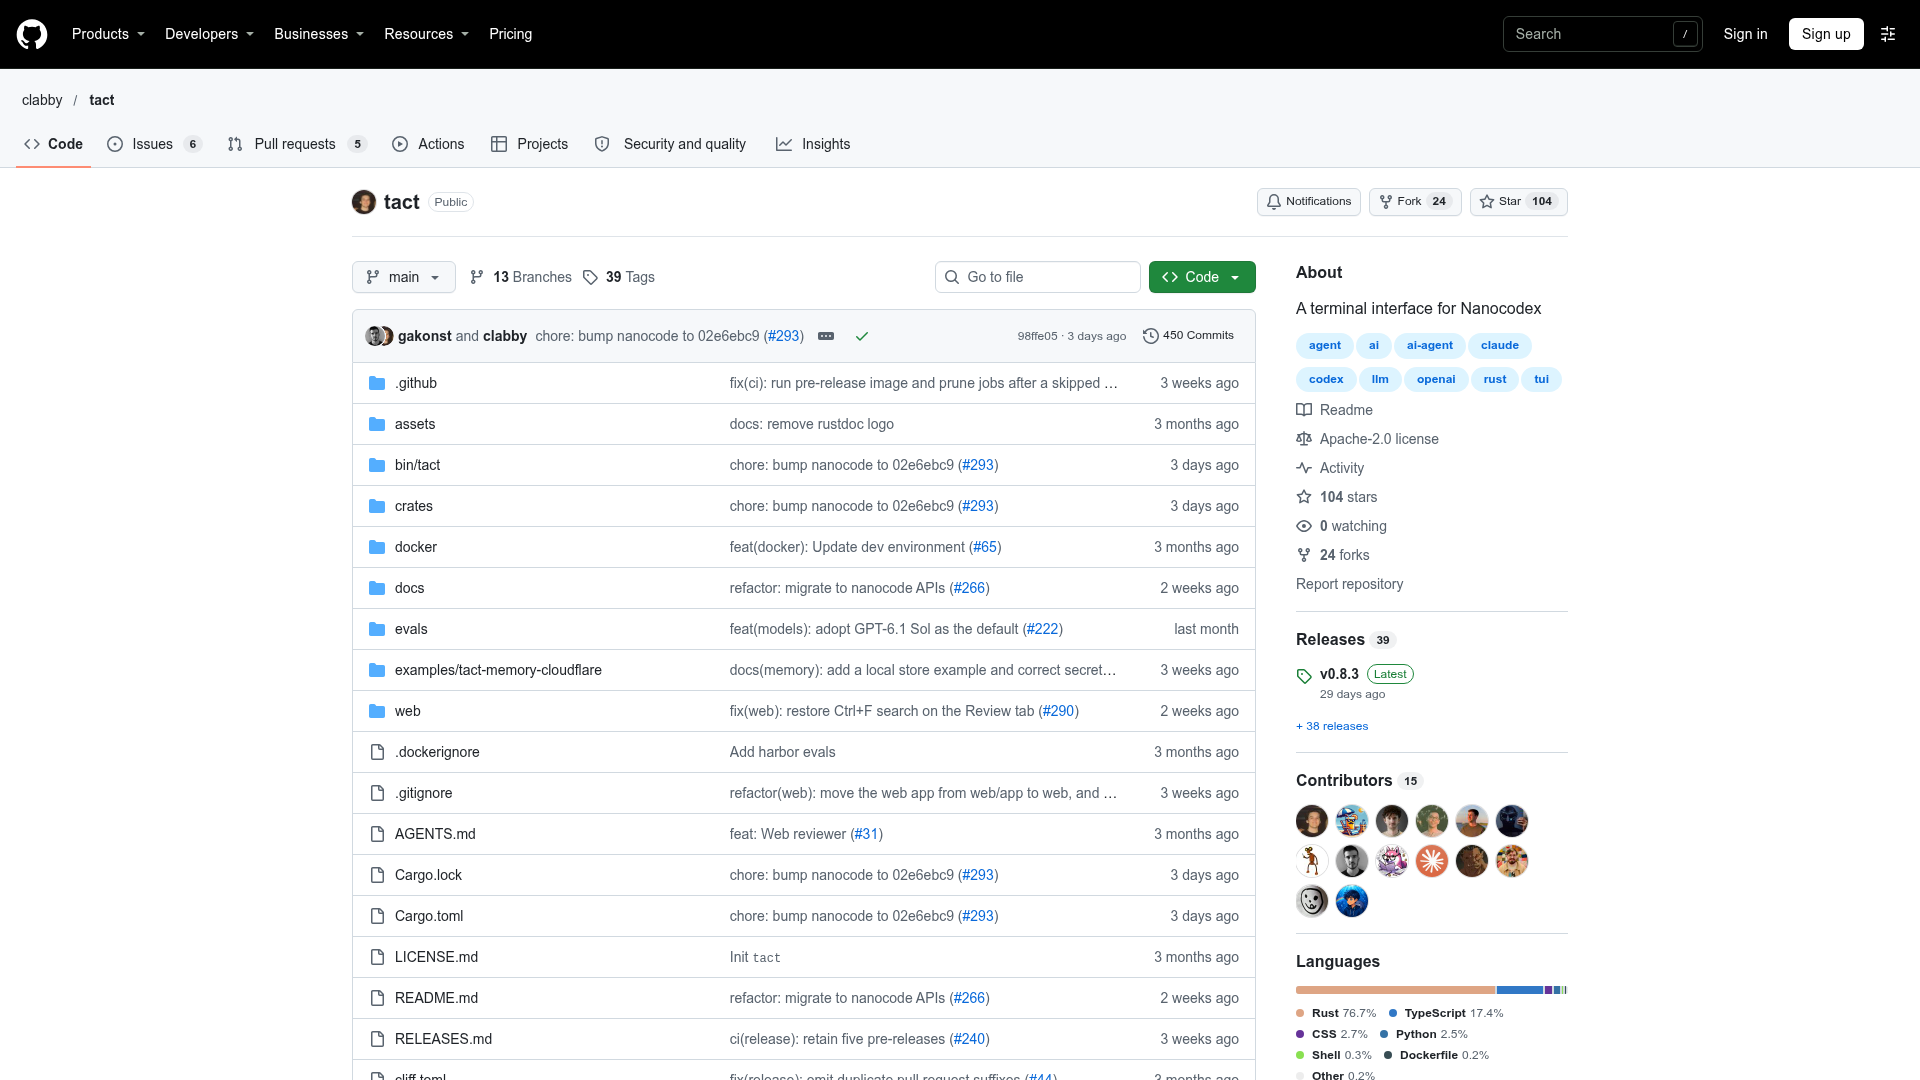Click the tact owner avatar beside repo name
The width and height of the screenshot is (1920, 1080).
pyautogui.click(x=364, y=202)
